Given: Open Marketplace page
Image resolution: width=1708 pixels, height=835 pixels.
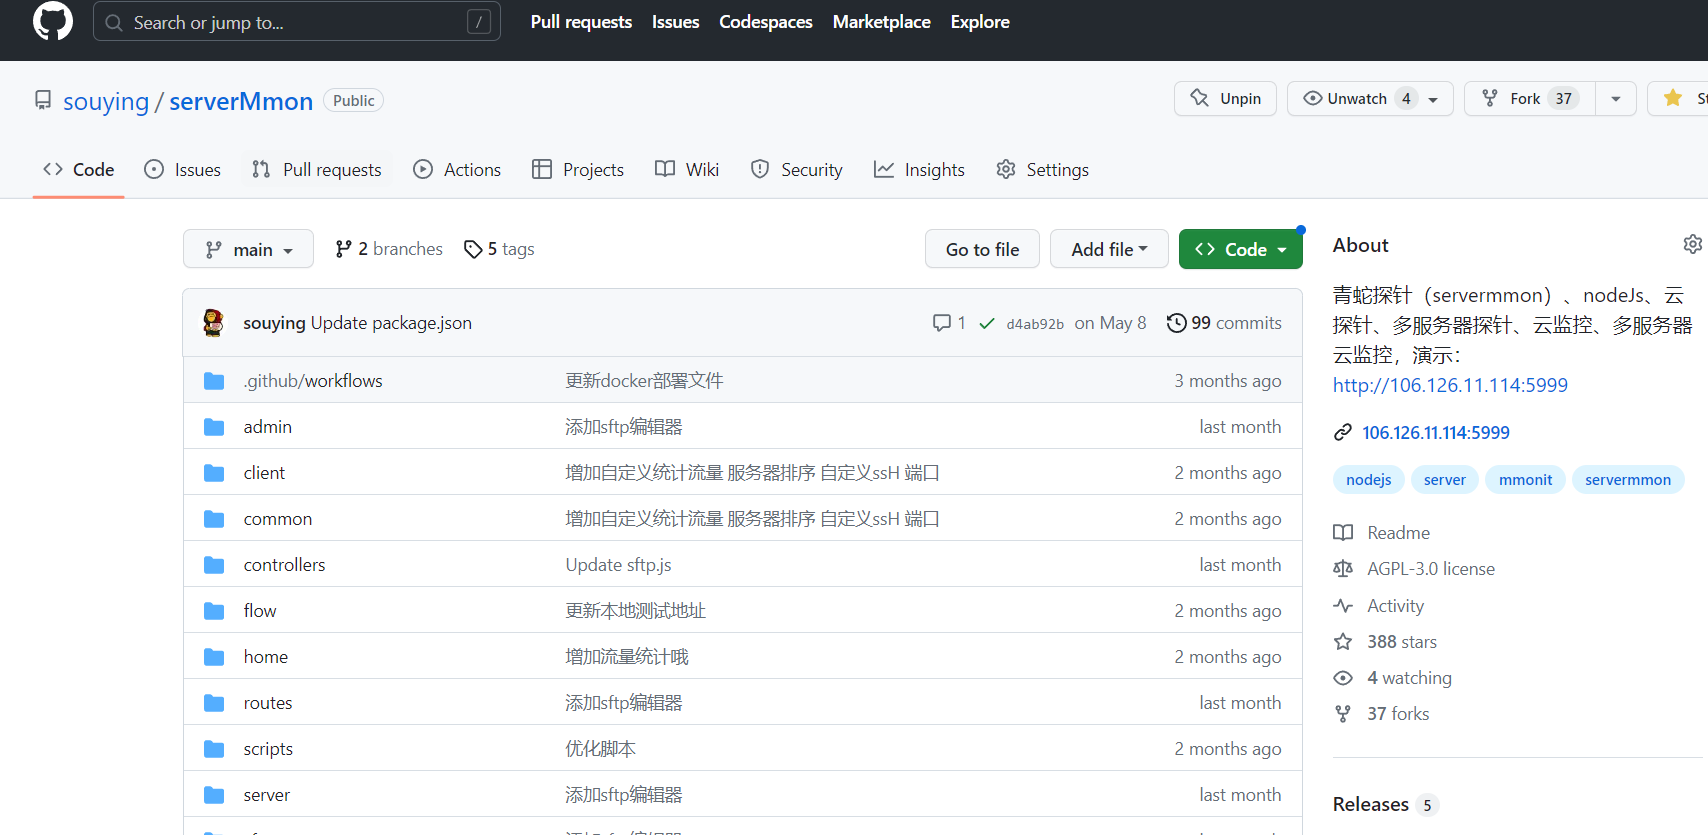Looking at the screenshot, I should pos(881,22).
